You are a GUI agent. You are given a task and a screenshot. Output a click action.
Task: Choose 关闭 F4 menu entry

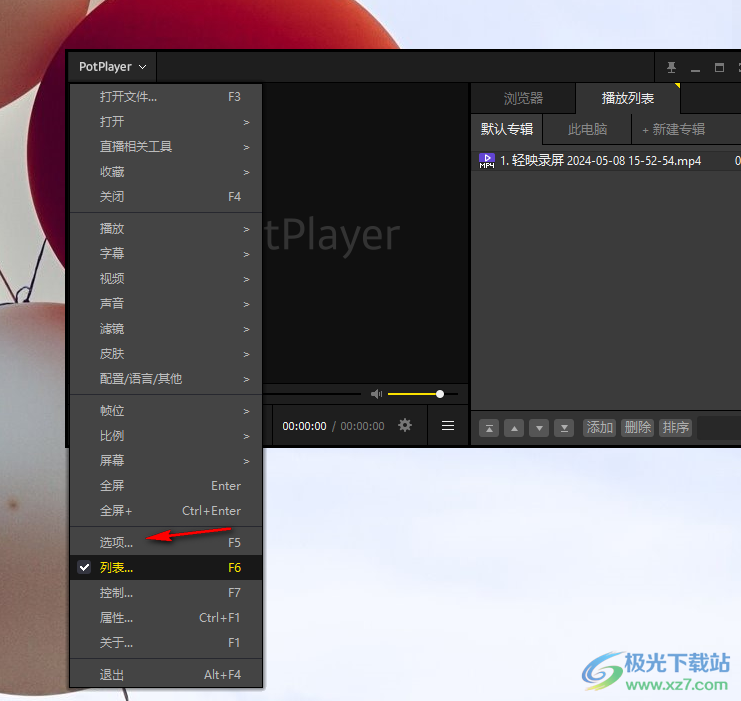coord(166,197)
